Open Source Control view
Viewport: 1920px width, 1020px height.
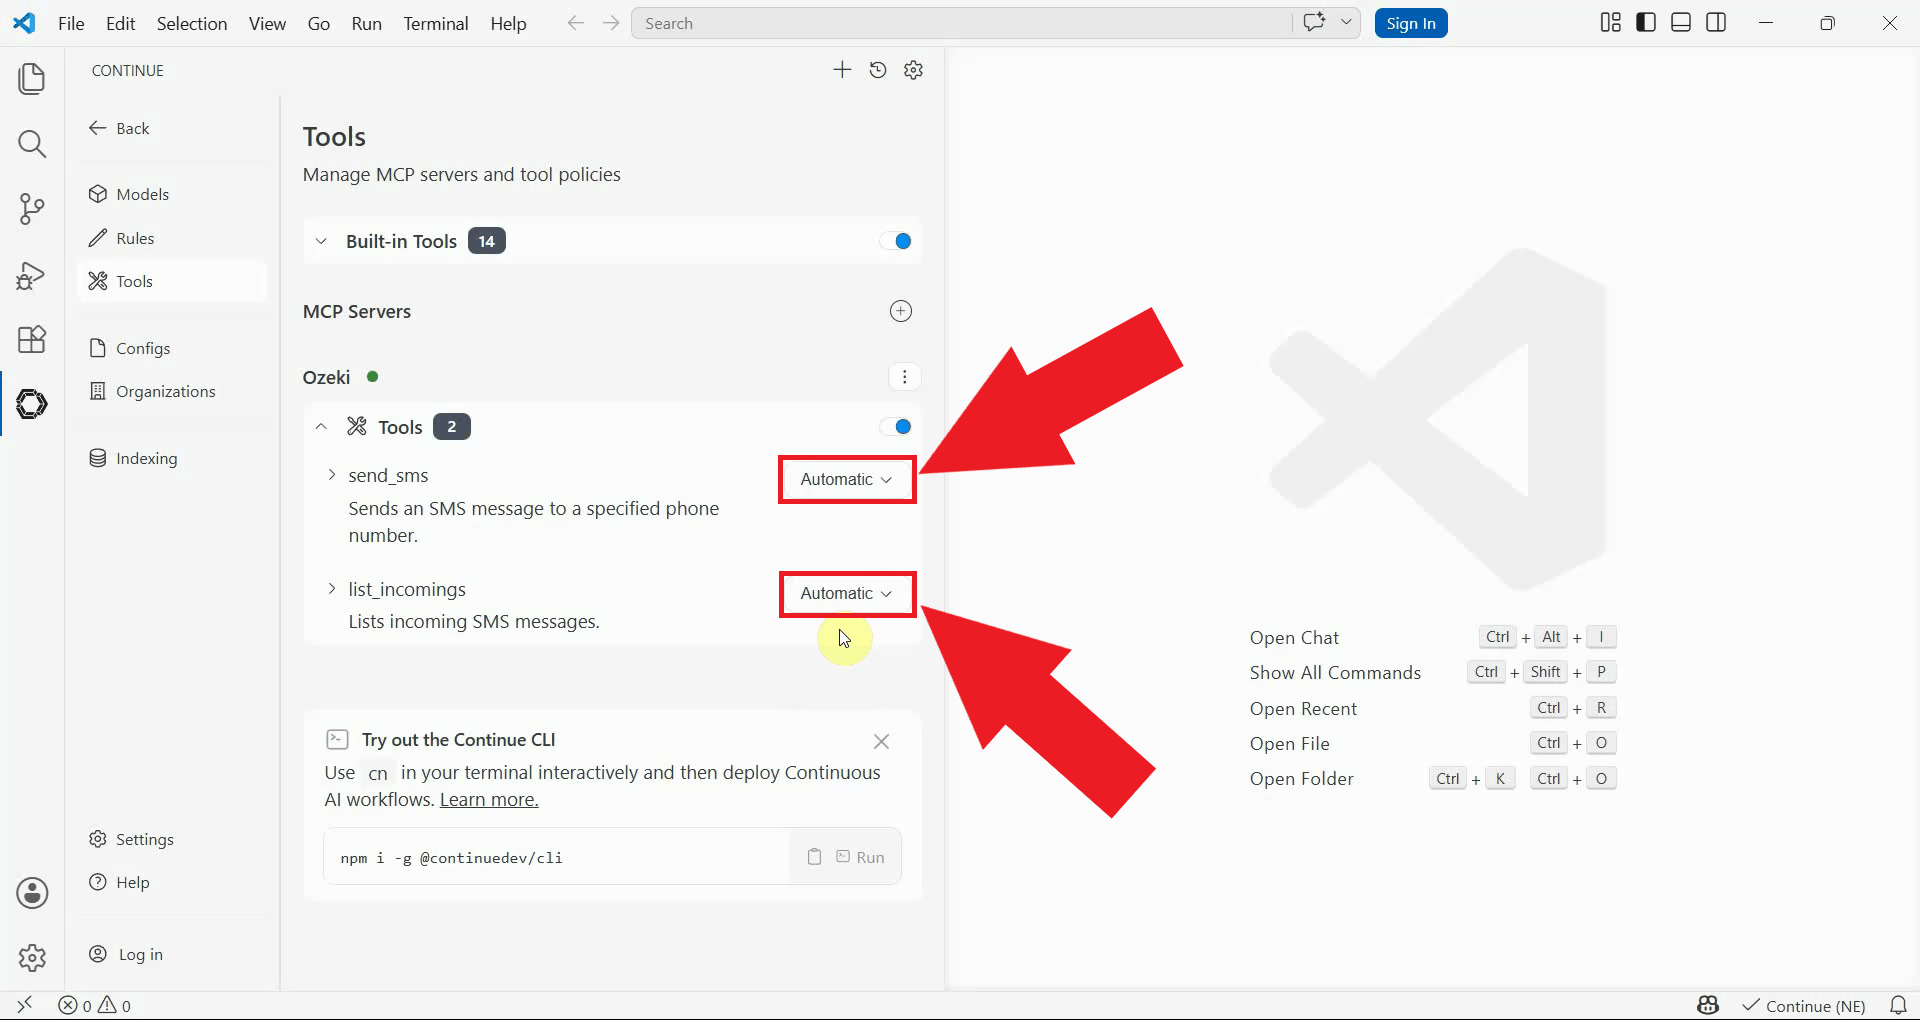(x=32, y=209)
